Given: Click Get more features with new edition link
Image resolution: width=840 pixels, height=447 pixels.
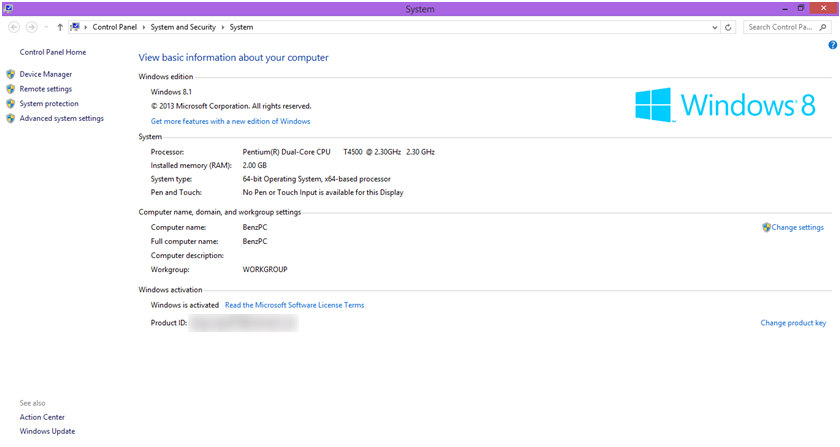Looking at the screenshot, I should pos(230,122).
